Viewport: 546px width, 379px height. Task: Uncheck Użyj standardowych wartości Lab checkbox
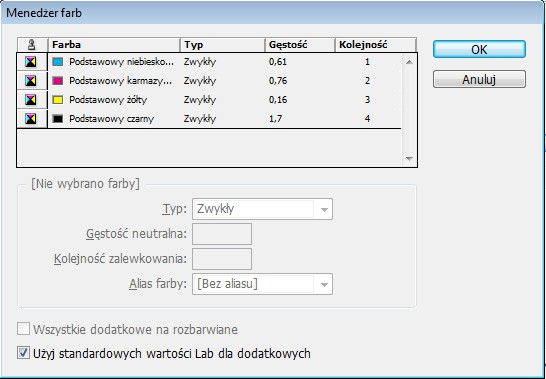[x=23, y=353]
